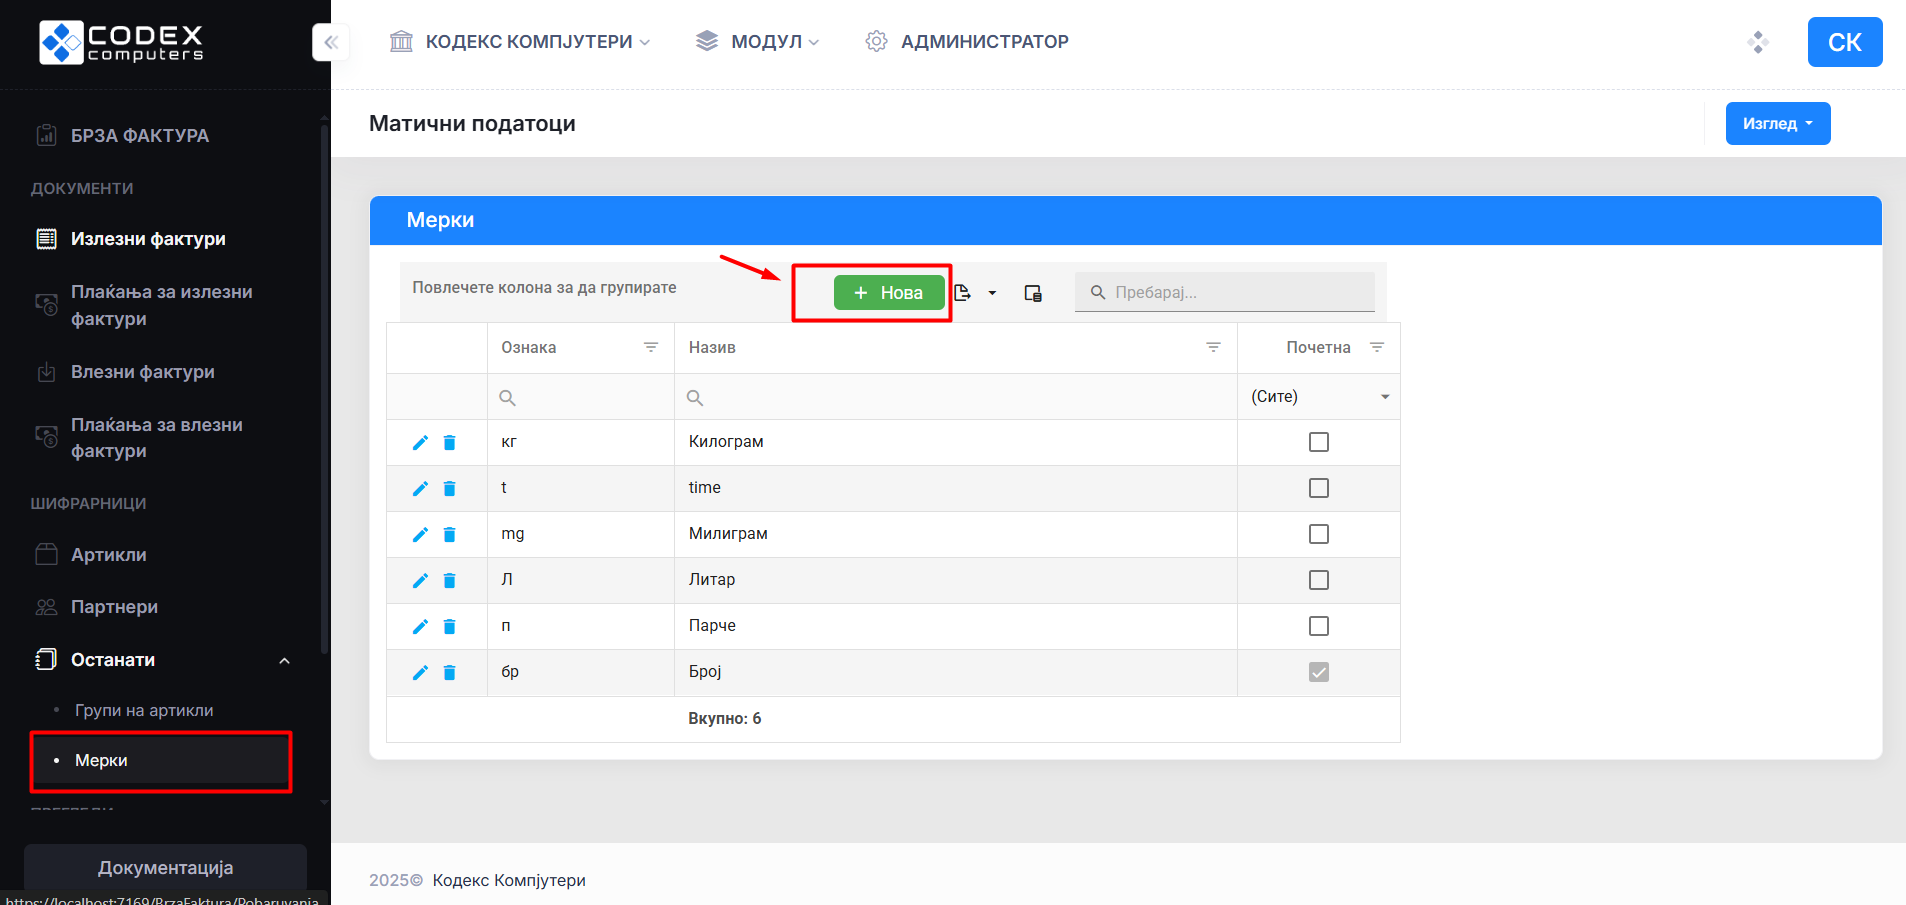Open the Изглед dropdown button
Viewport: 1906px width, 905px height.
(x=1777, y=124)
